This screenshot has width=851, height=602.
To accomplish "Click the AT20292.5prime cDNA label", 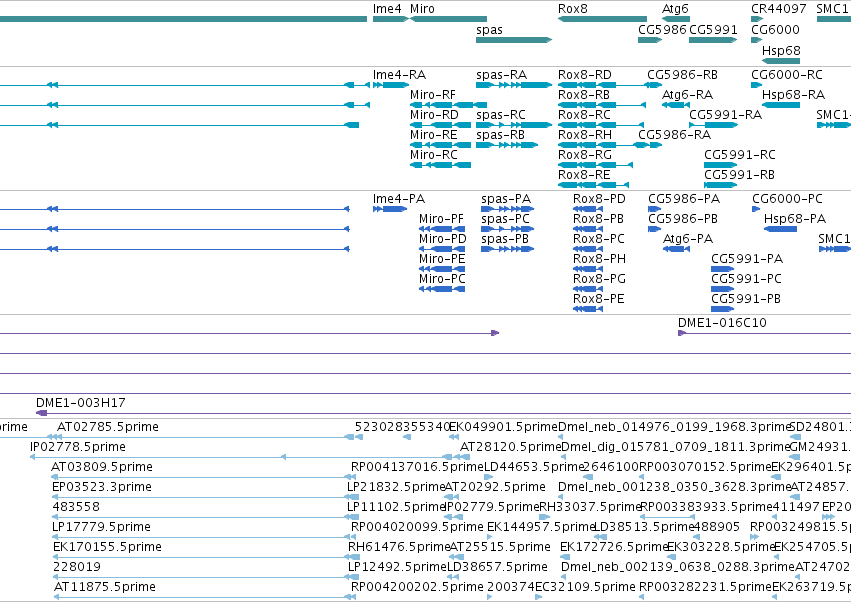I will pos(495,488).
